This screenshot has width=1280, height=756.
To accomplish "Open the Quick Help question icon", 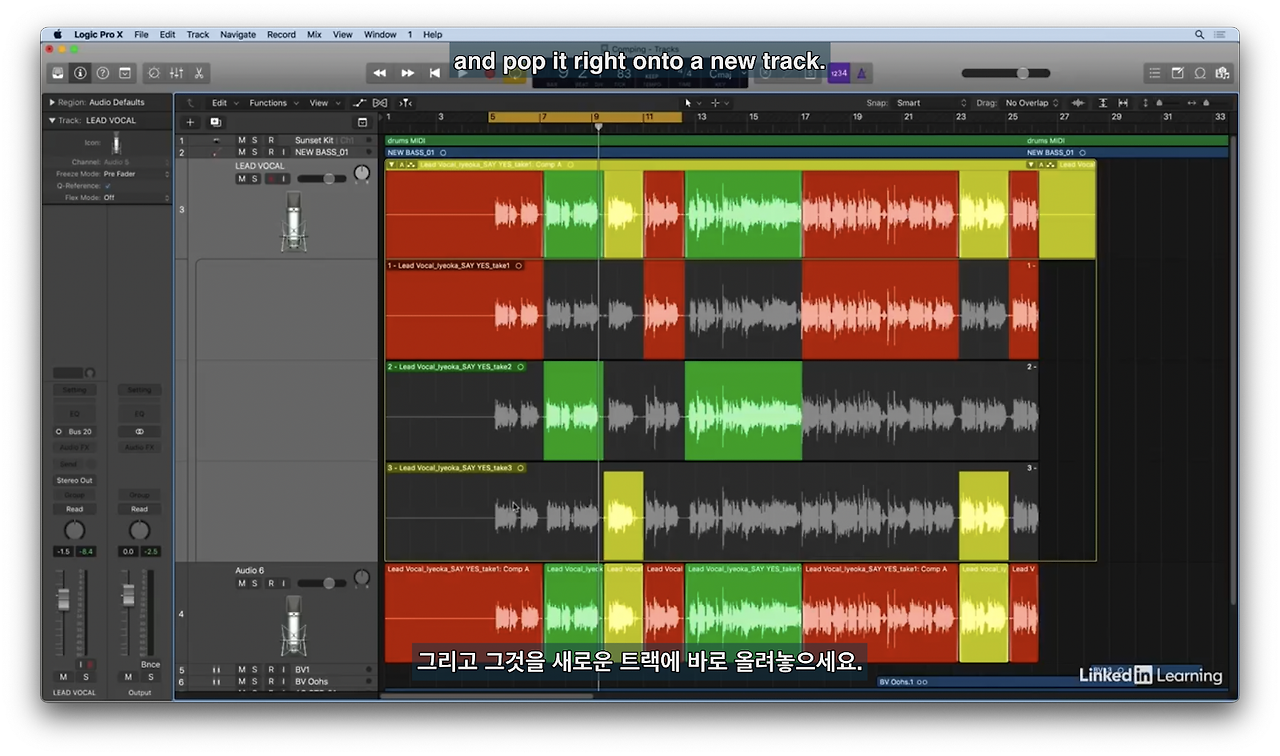I will pyautogui.click(x=102, y=73).
